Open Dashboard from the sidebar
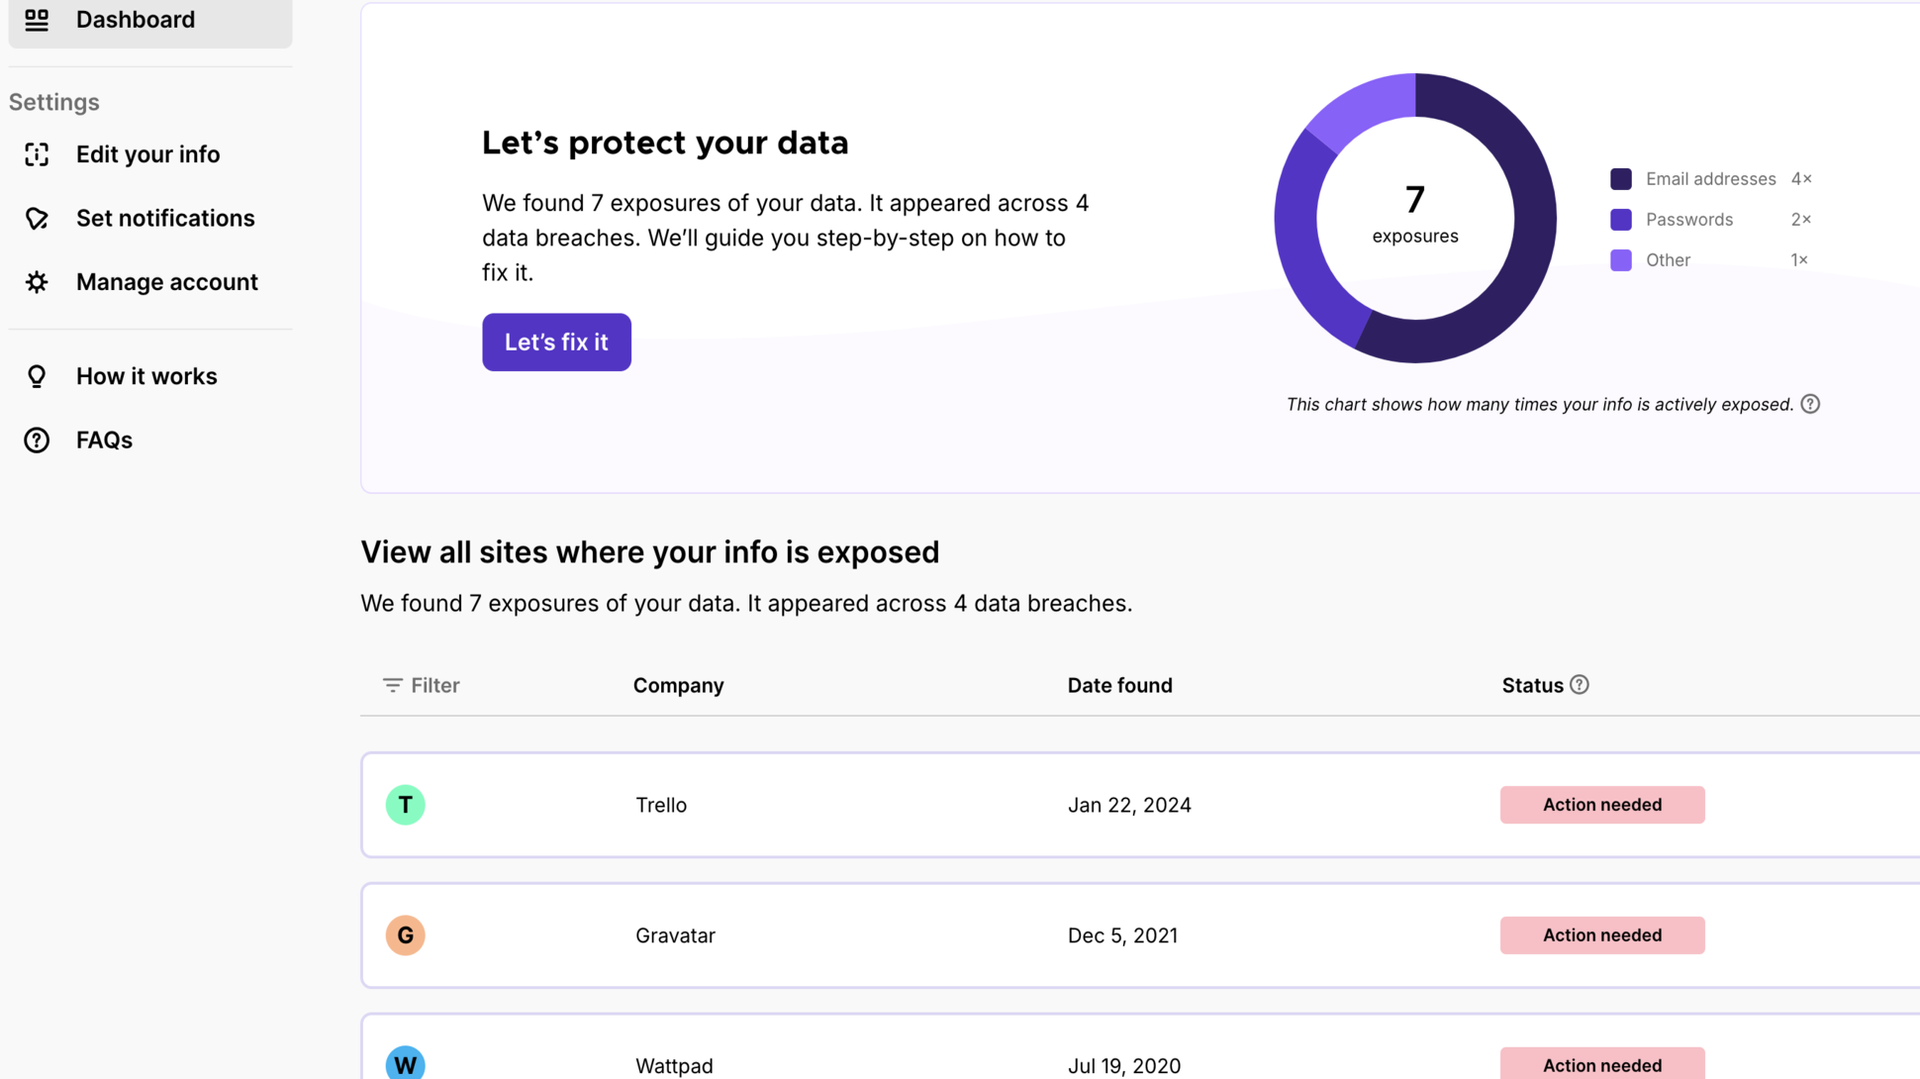Image resolution: width=1920 pixels, height=1079 pixels. (150, 20)
